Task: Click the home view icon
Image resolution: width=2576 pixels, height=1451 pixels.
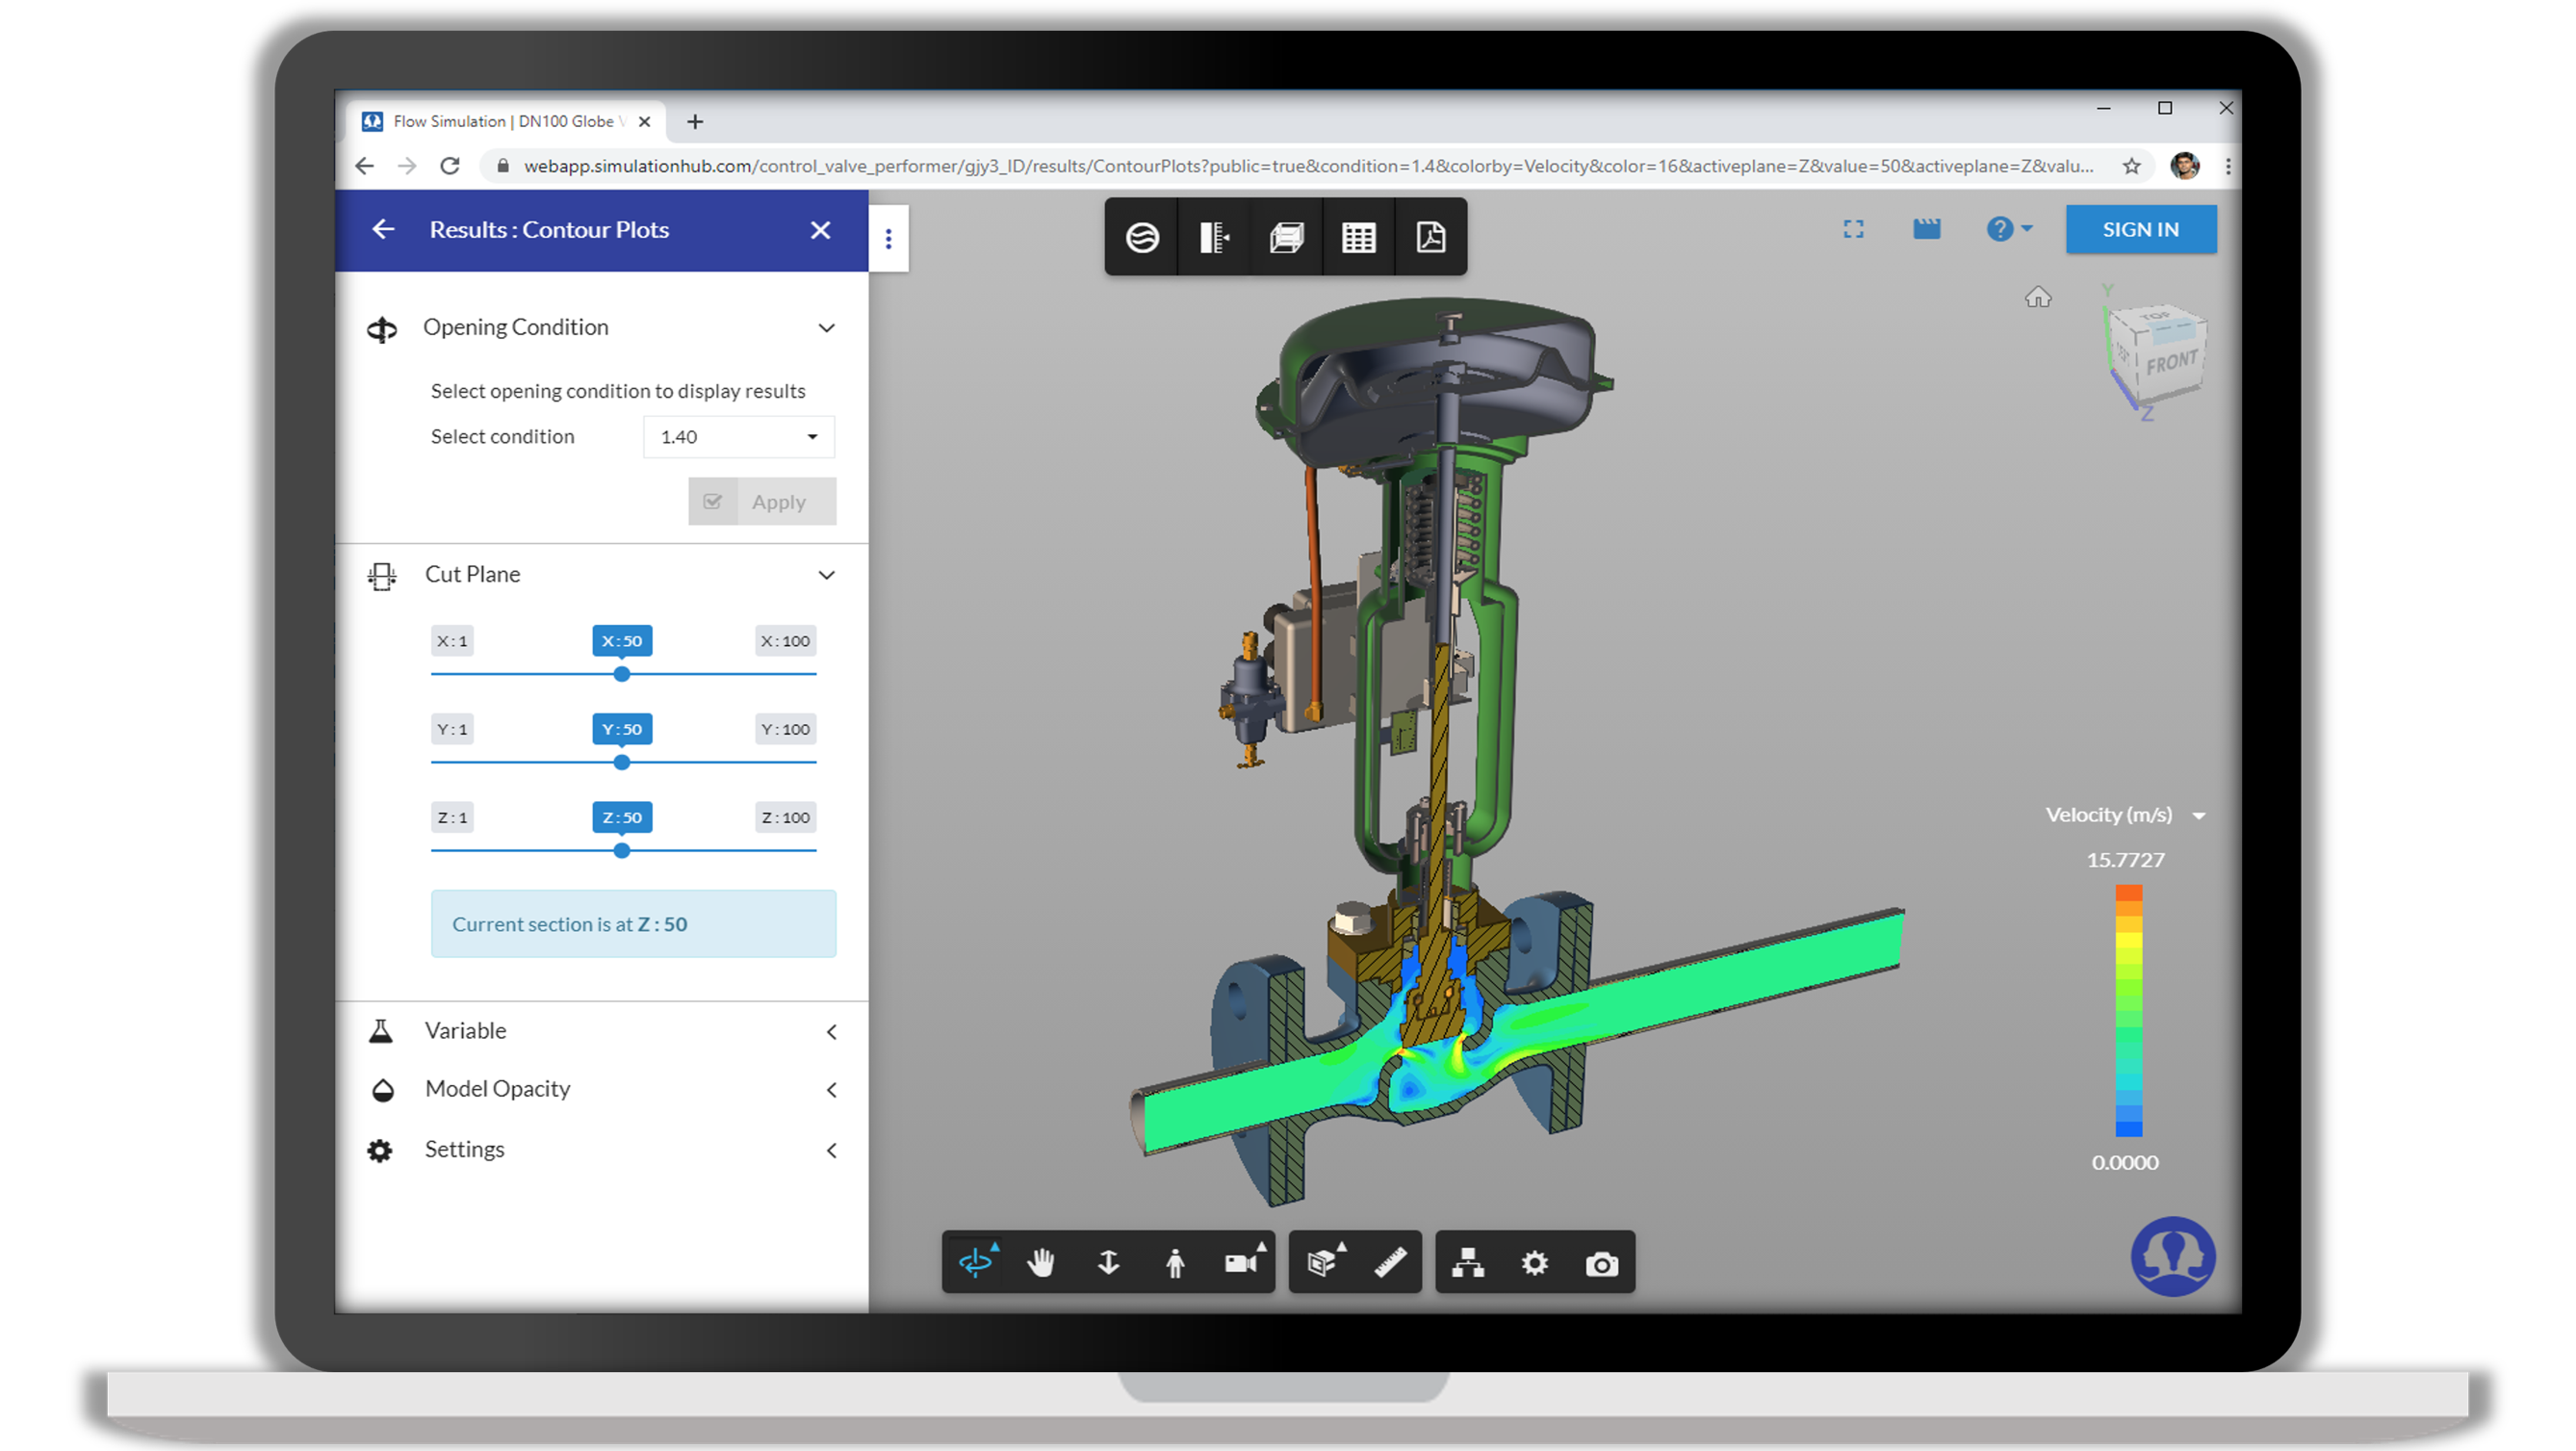Action: 2037,298
